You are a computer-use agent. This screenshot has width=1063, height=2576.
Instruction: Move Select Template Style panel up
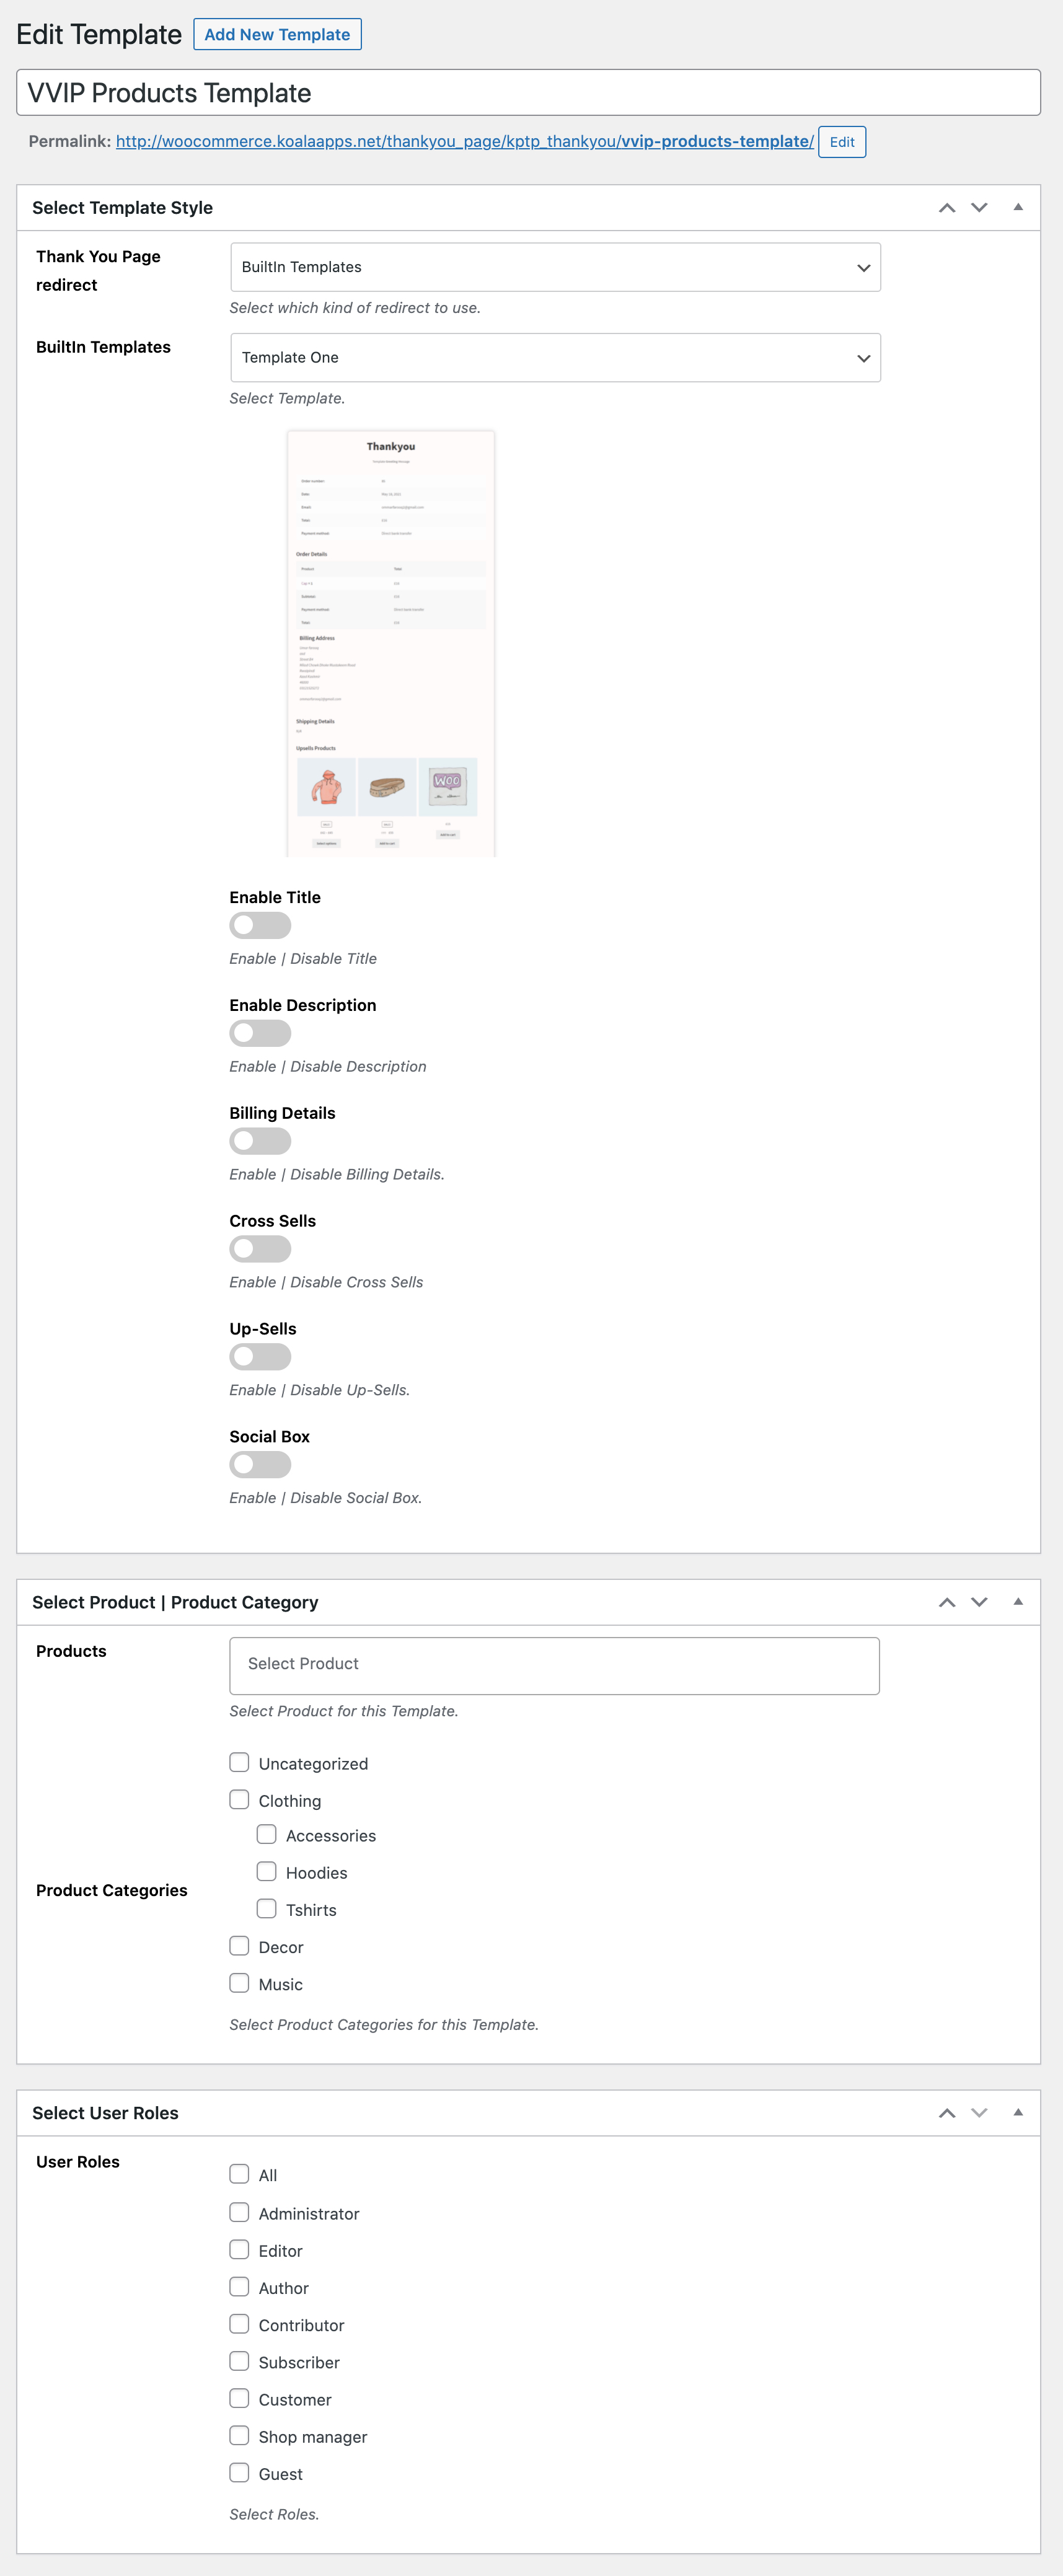[x=946, y=208]
